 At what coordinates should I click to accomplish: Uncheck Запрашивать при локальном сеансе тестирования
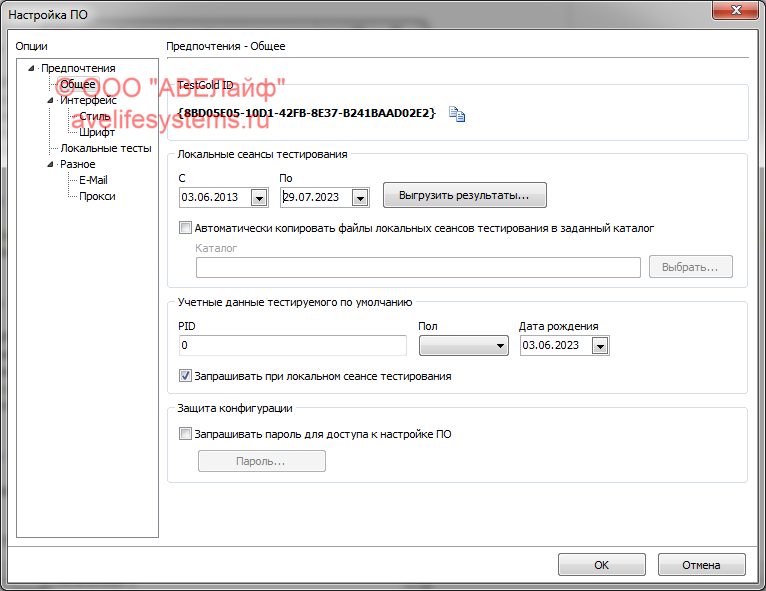(184, 377)
